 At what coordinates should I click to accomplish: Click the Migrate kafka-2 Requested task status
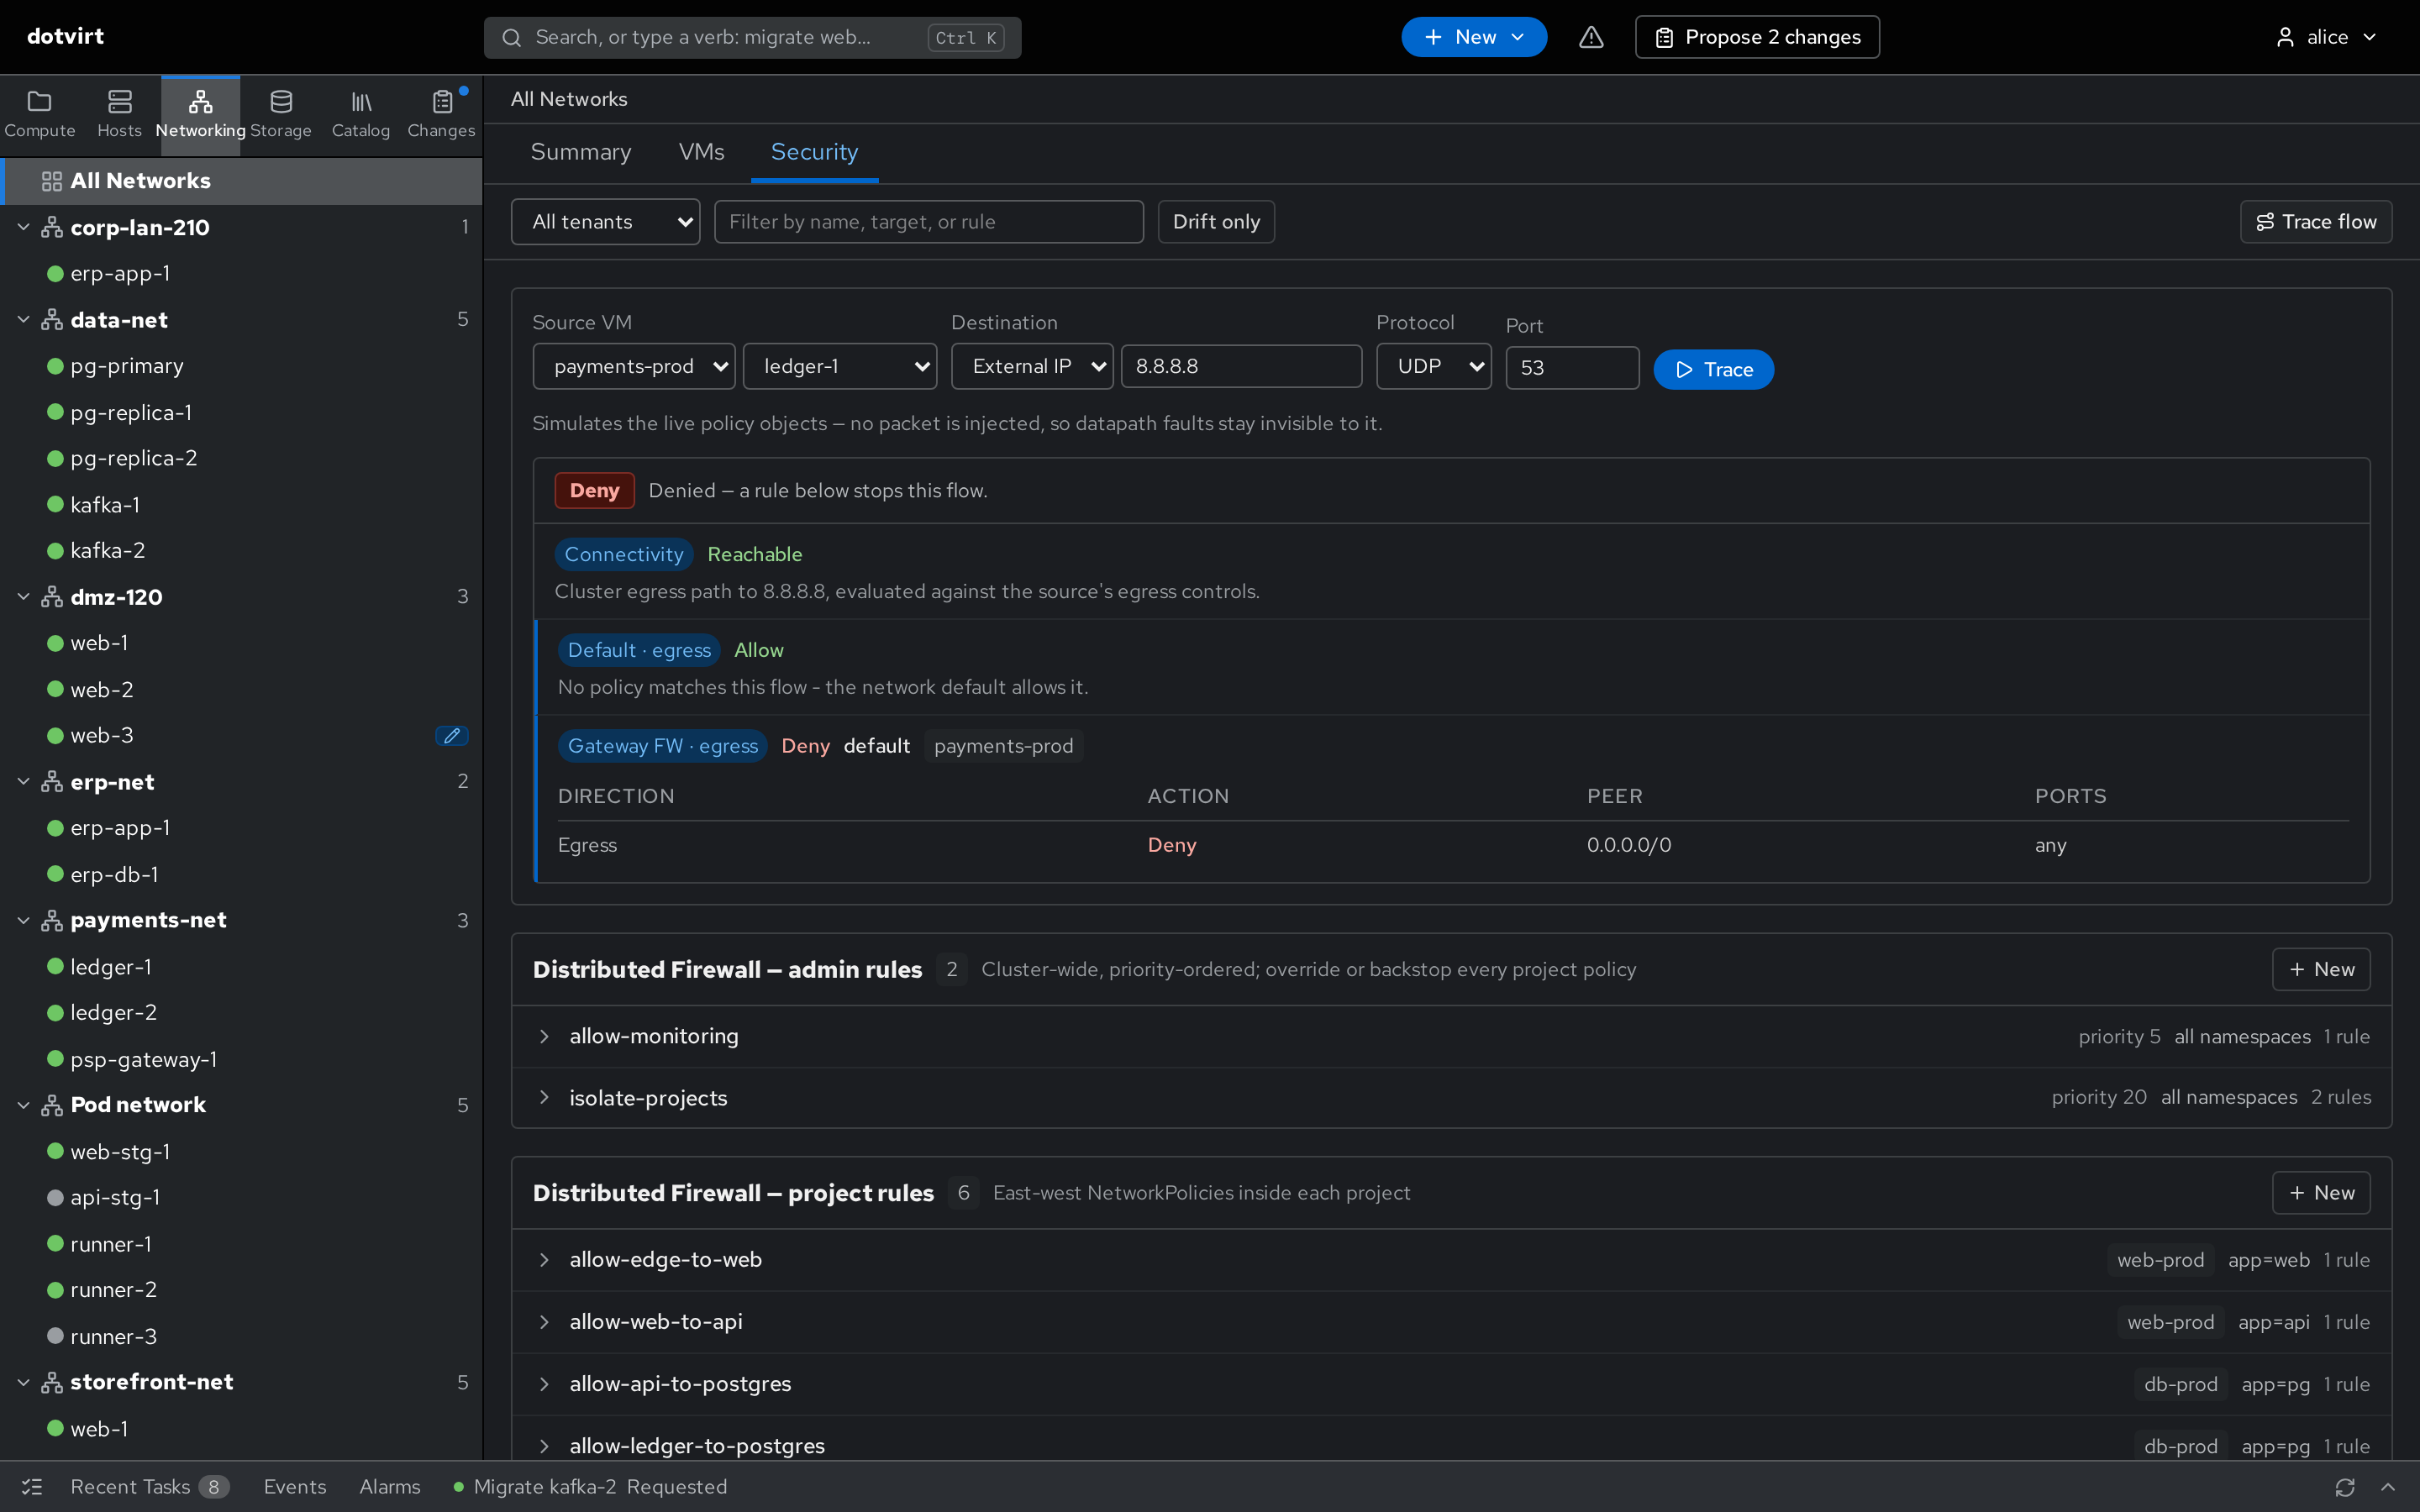[x=590, y=1487]
